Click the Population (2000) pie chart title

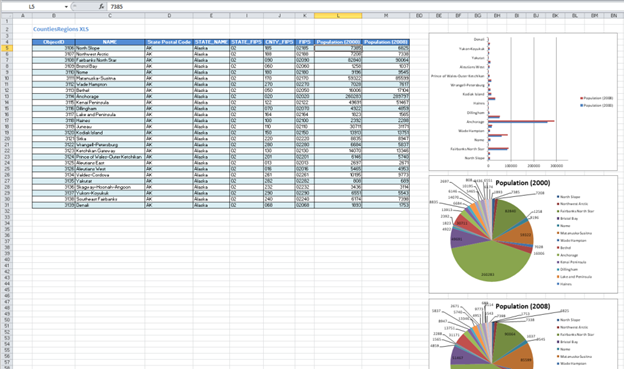(523, 183)
